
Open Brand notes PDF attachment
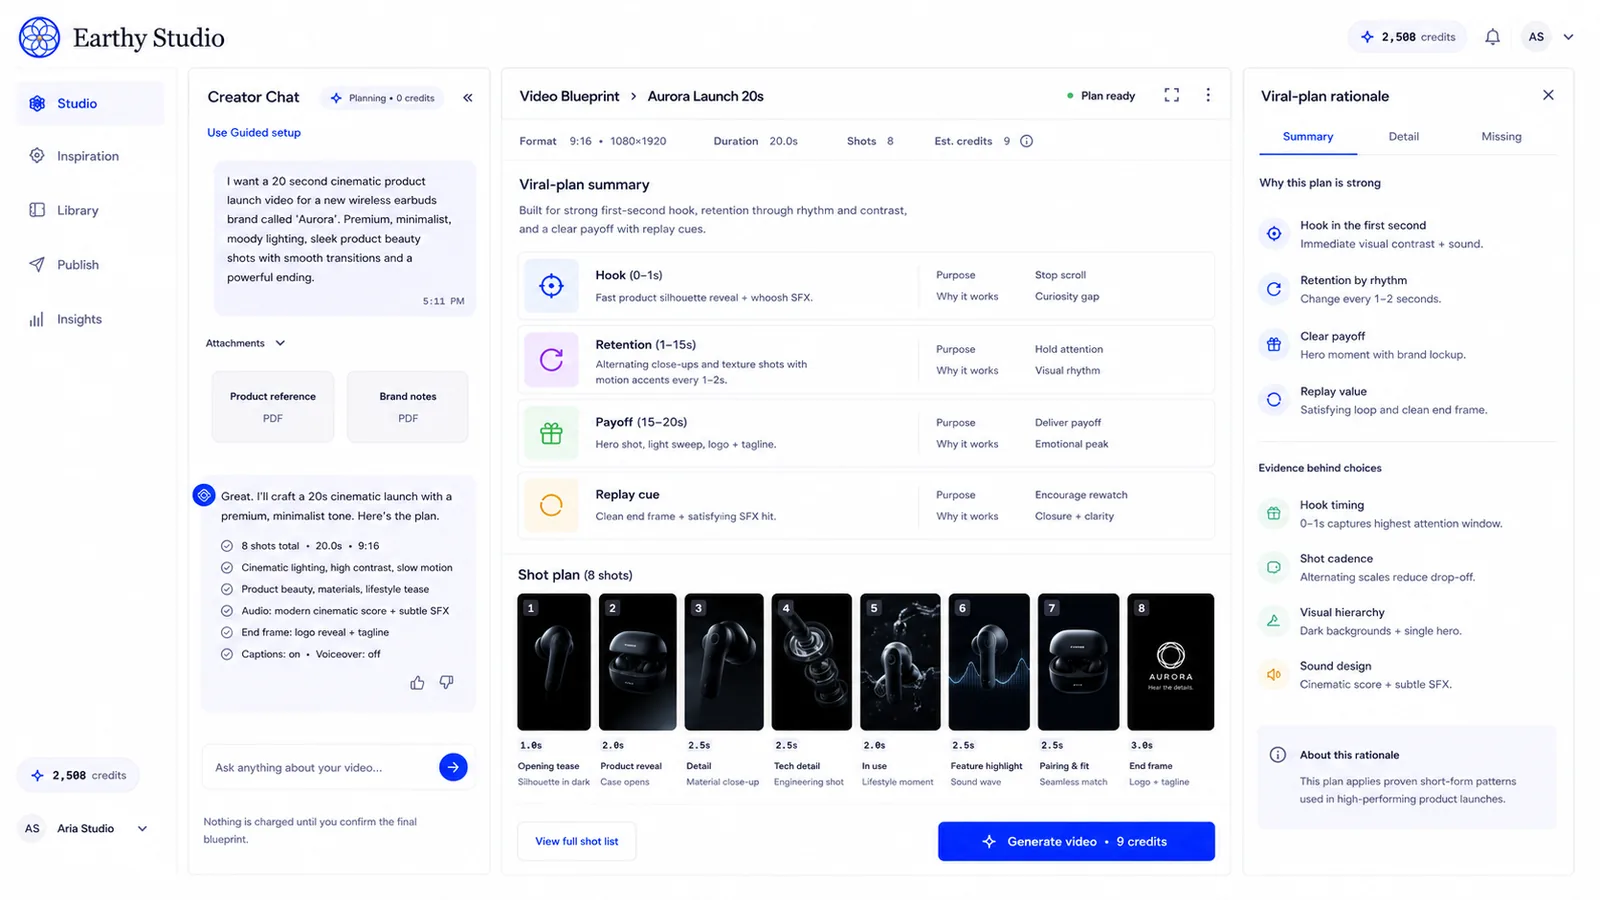tap(408, 407)
